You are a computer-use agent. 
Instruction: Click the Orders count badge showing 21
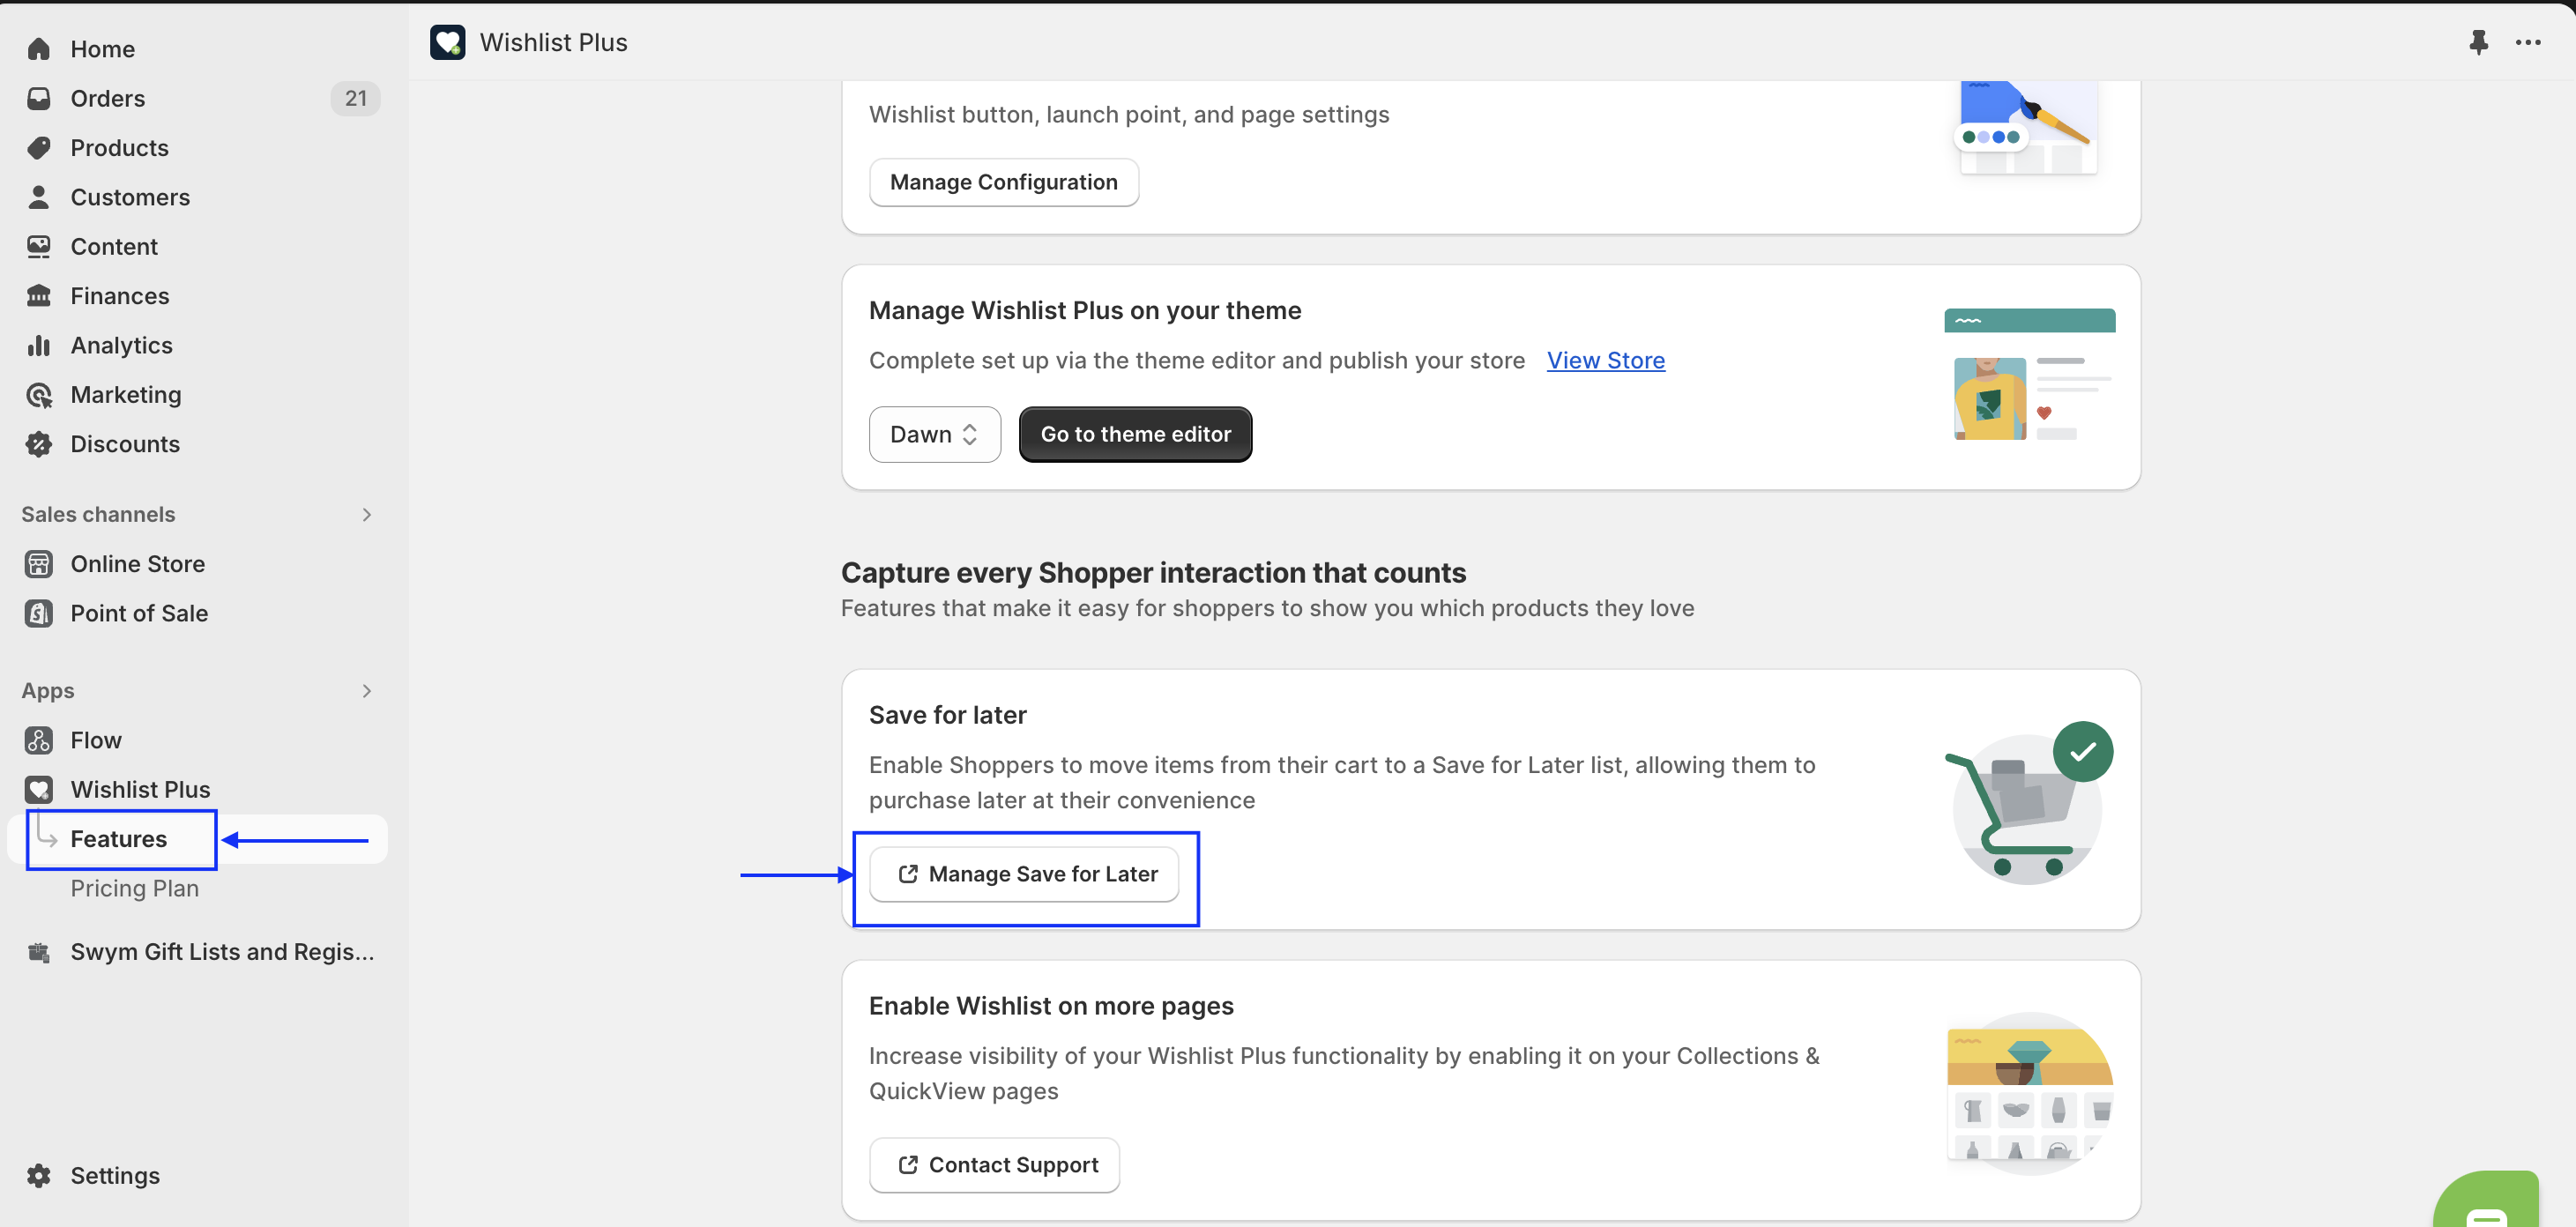click(355, 98)
